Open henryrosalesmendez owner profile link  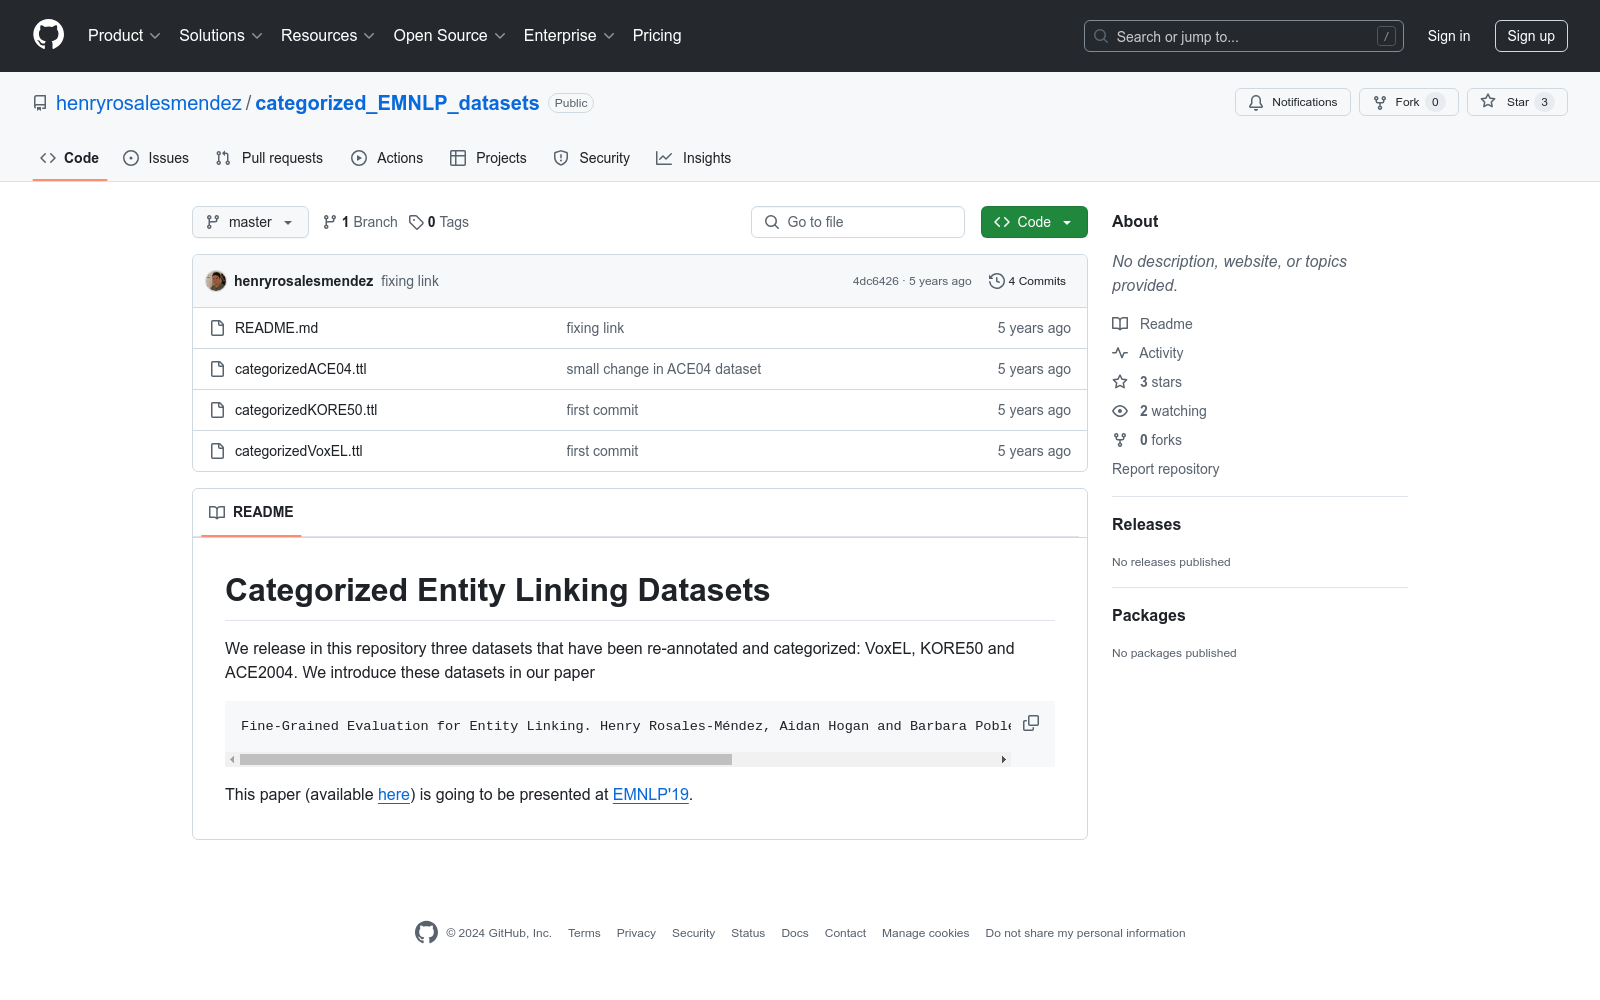(x=149, y=103)
